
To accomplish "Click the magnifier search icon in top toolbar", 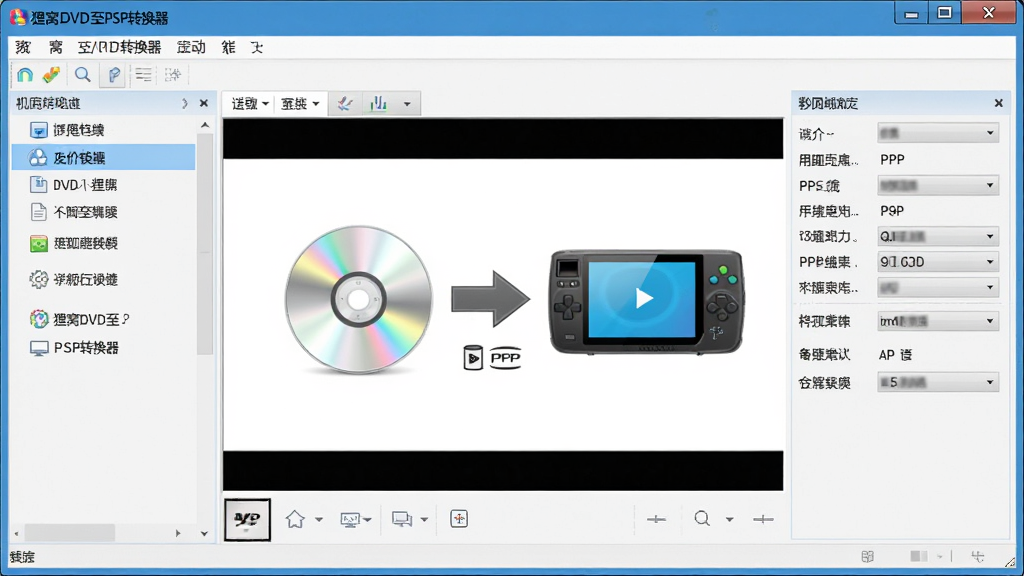I will point(82,75).
